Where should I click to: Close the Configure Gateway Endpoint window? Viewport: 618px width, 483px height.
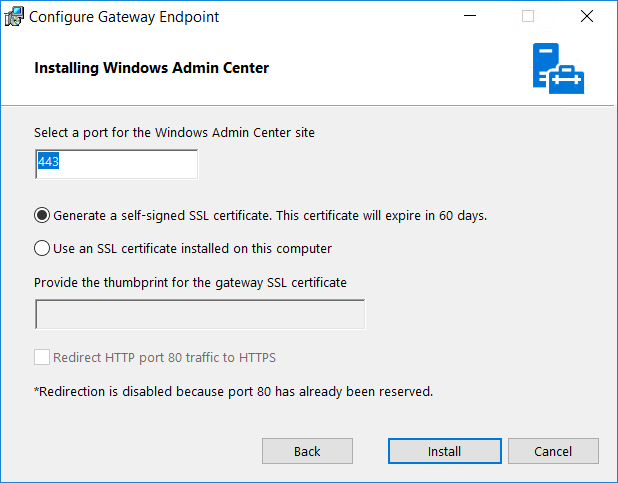coord(587,16)
